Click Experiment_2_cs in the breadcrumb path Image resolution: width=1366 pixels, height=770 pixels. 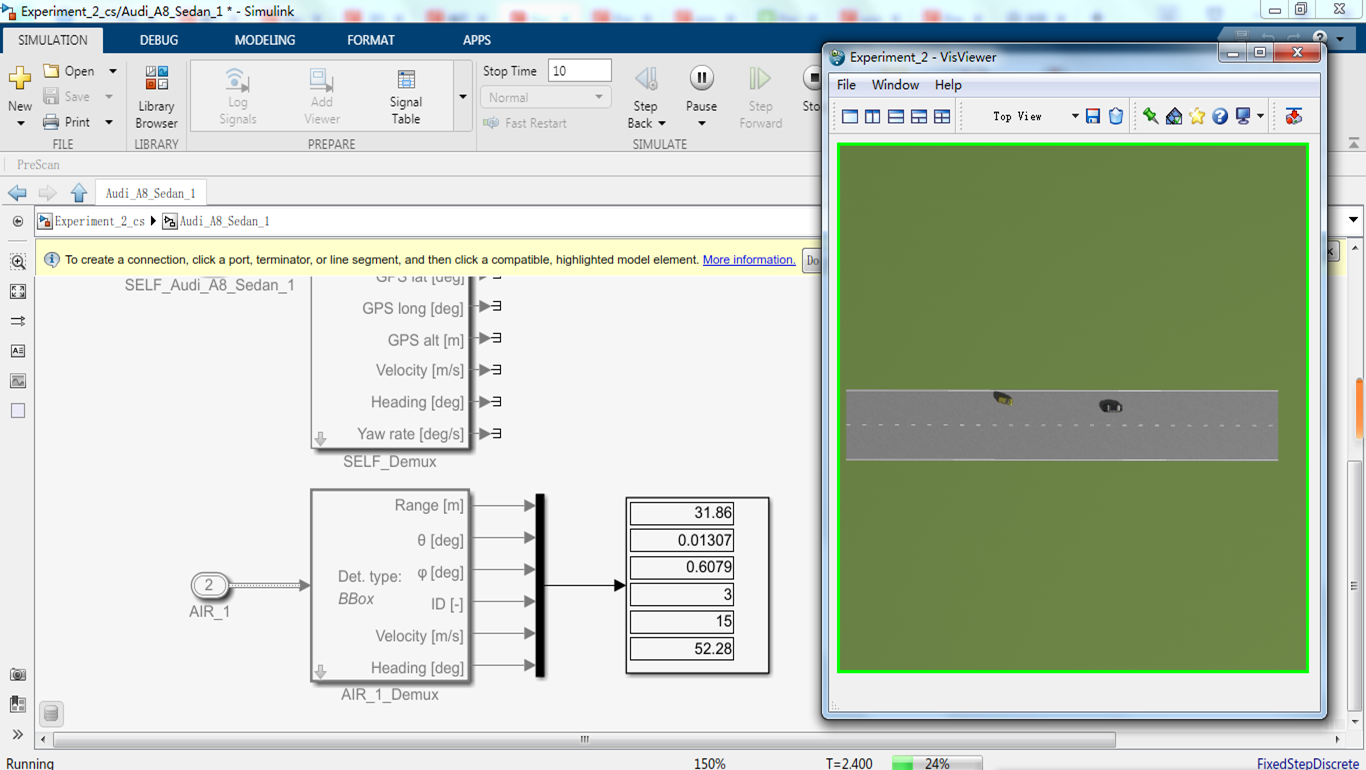pyautogui.click(x=99, y=221)
